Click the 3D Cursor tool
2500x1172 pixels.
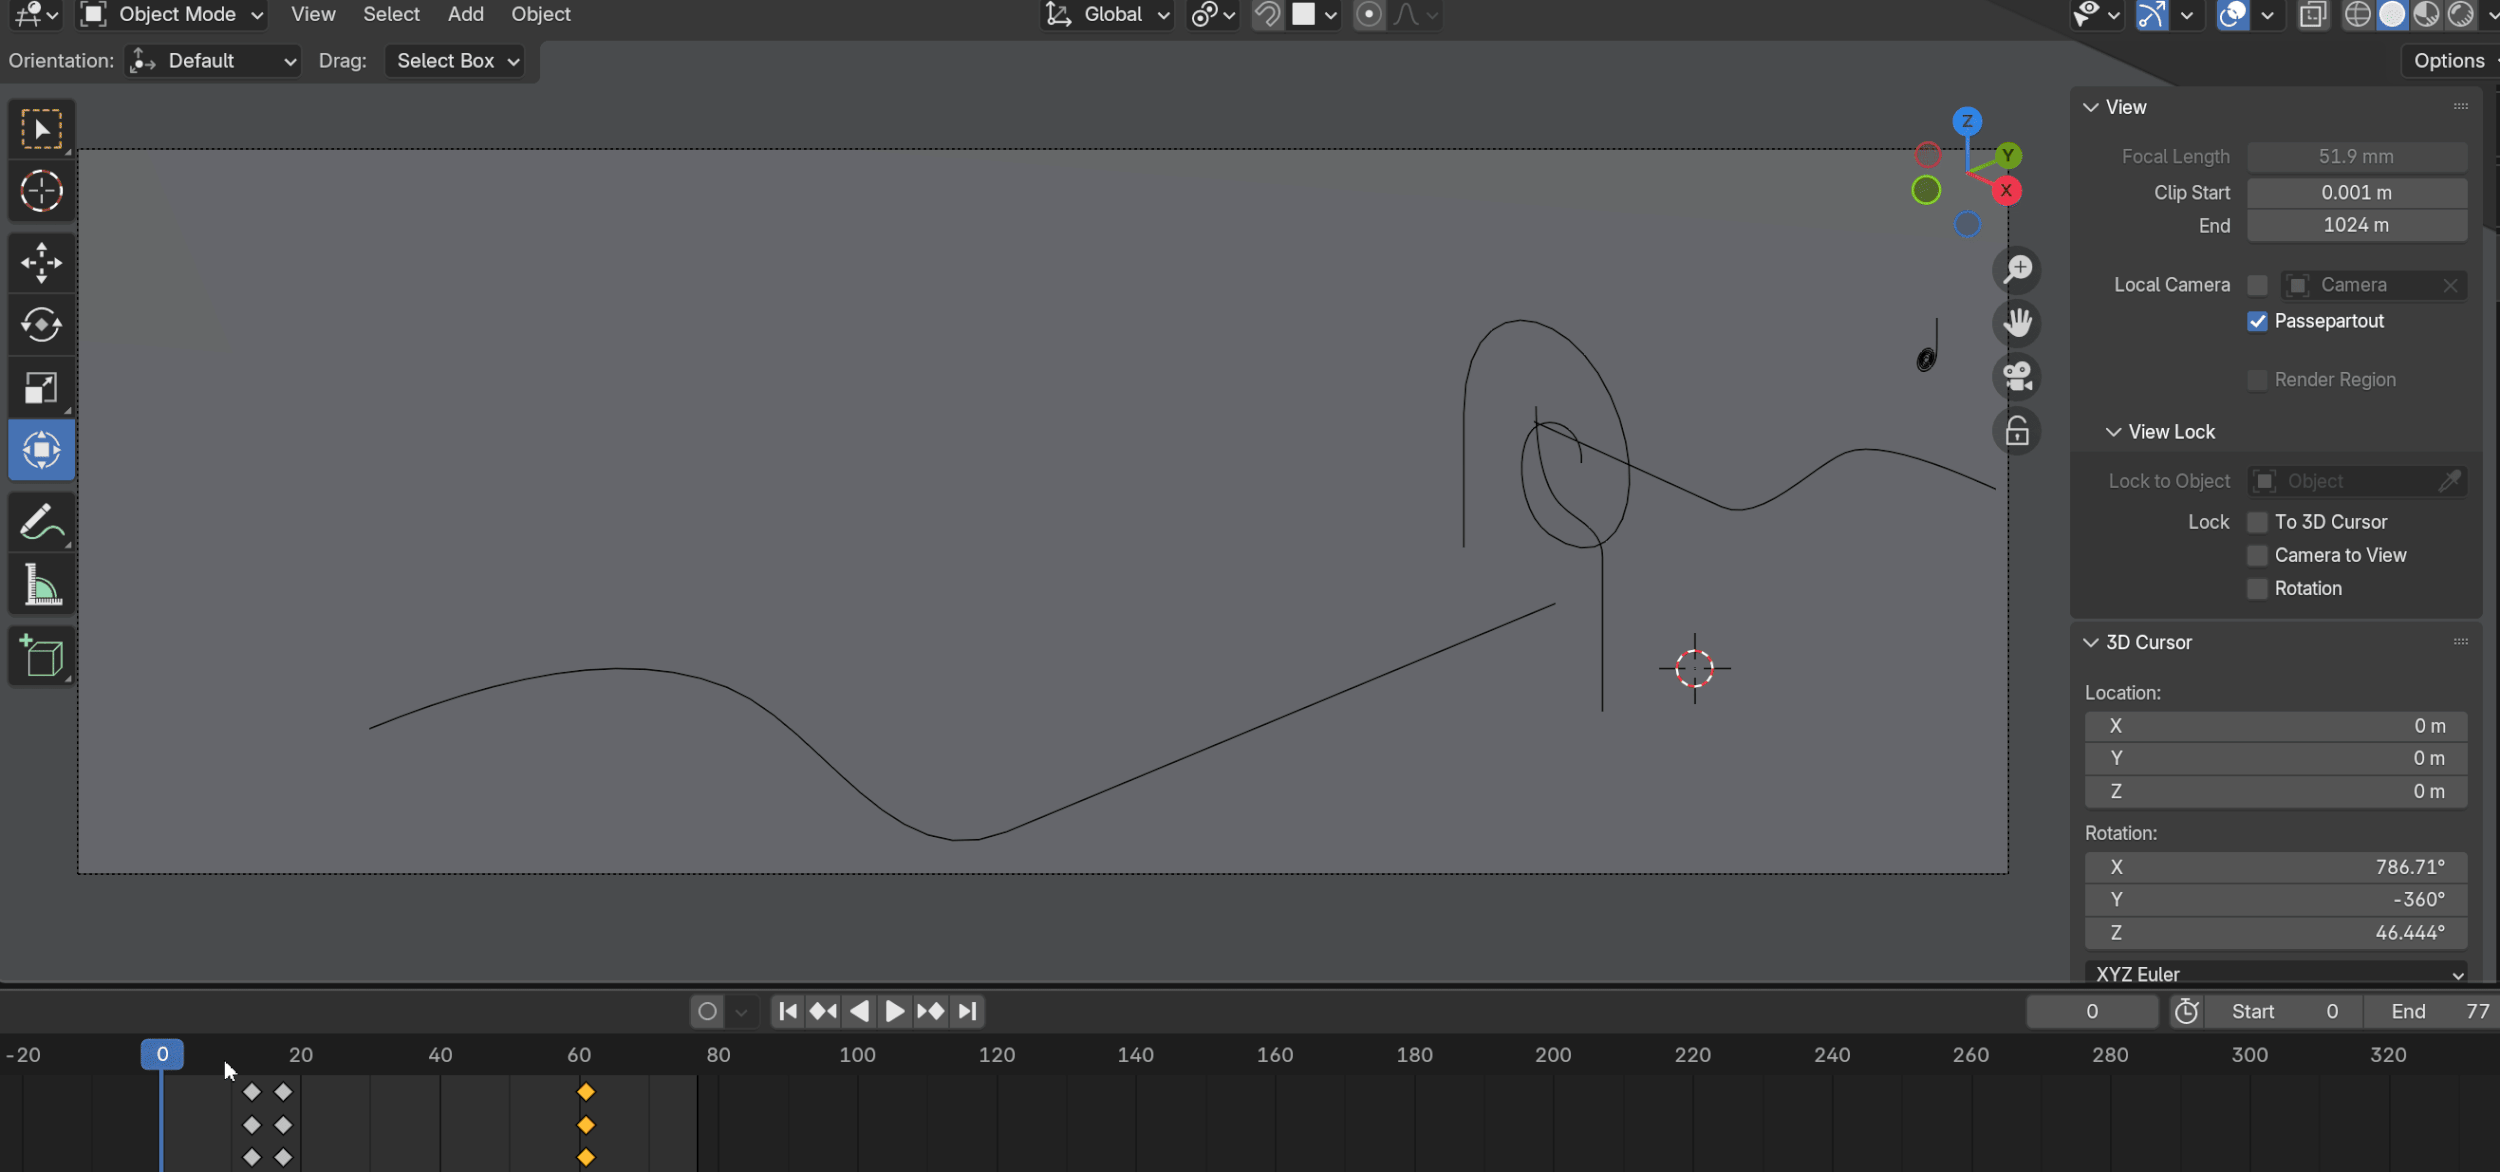tap(41, 191)
